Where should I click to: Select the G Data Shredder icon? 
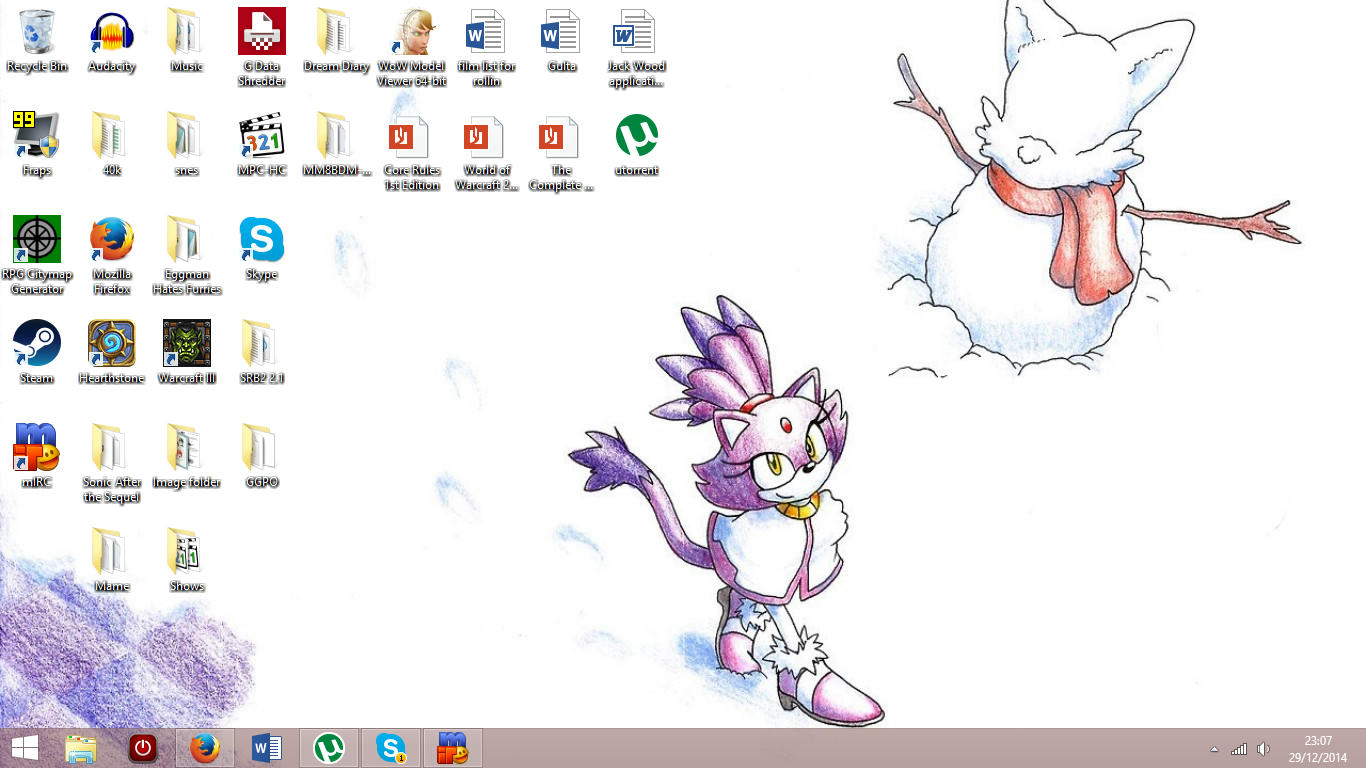[x=261, y=48]
